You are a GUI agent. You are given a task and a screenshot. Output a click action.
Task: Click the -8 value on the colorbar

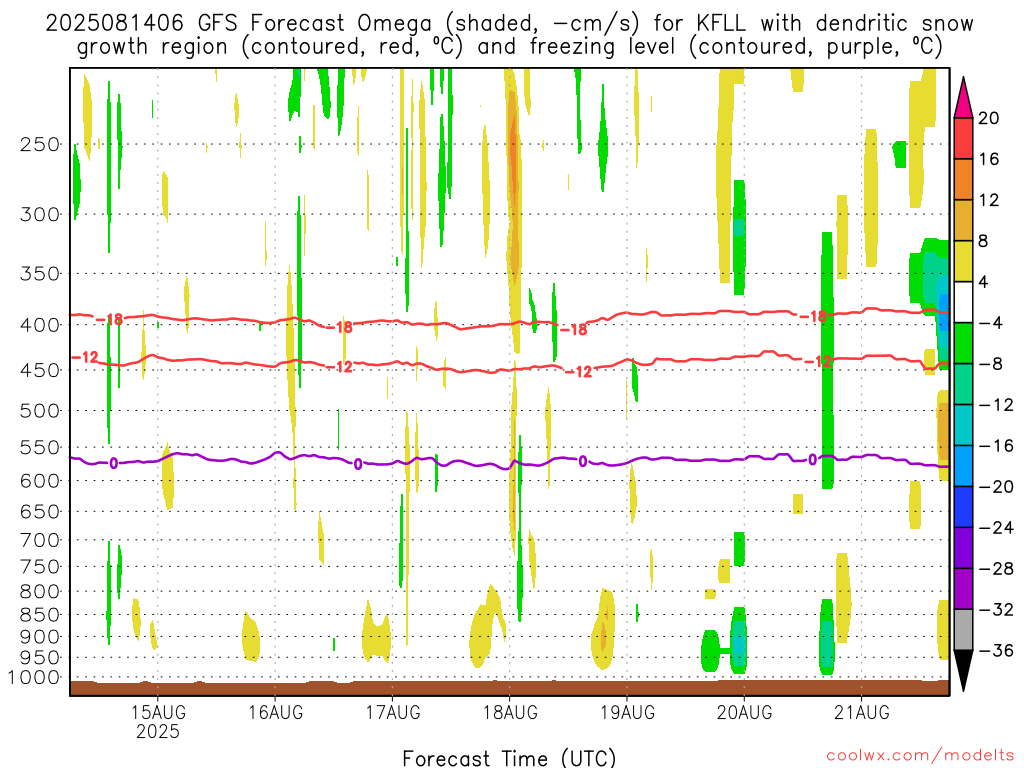pyautogui.click(x=990, y=364)
